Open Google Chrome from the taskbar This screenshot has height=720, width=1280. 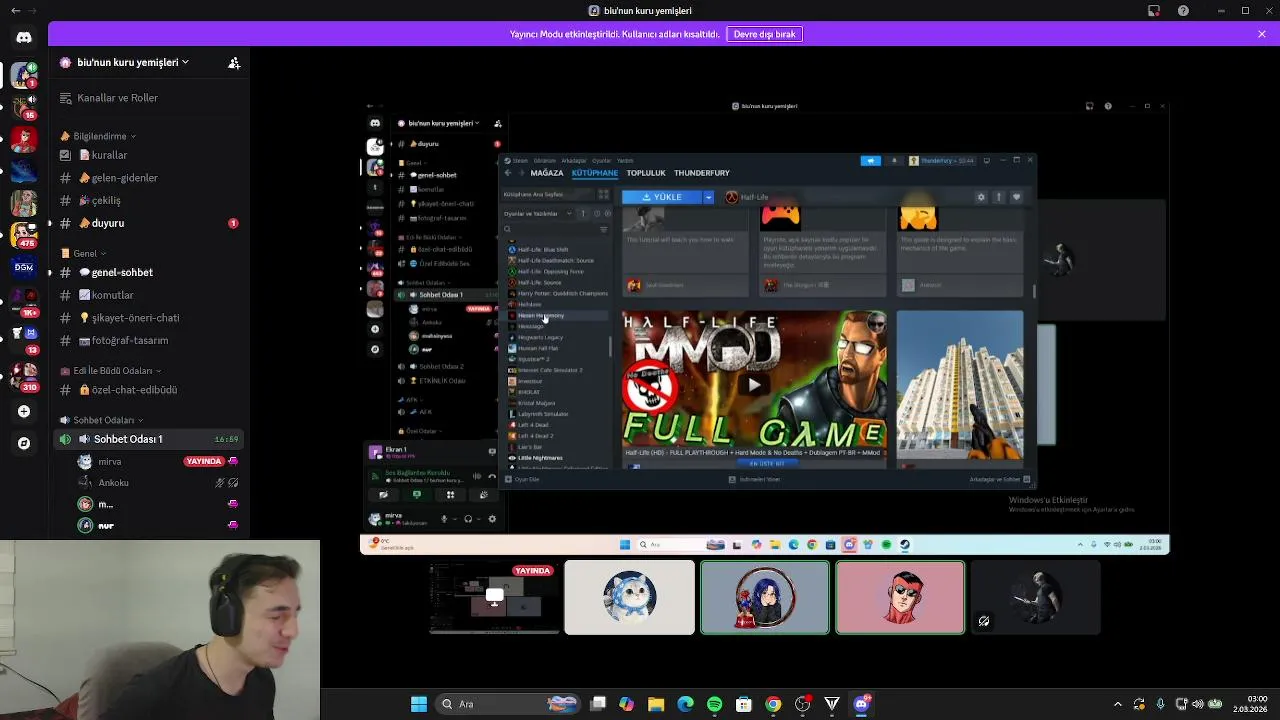pos(773,704)
